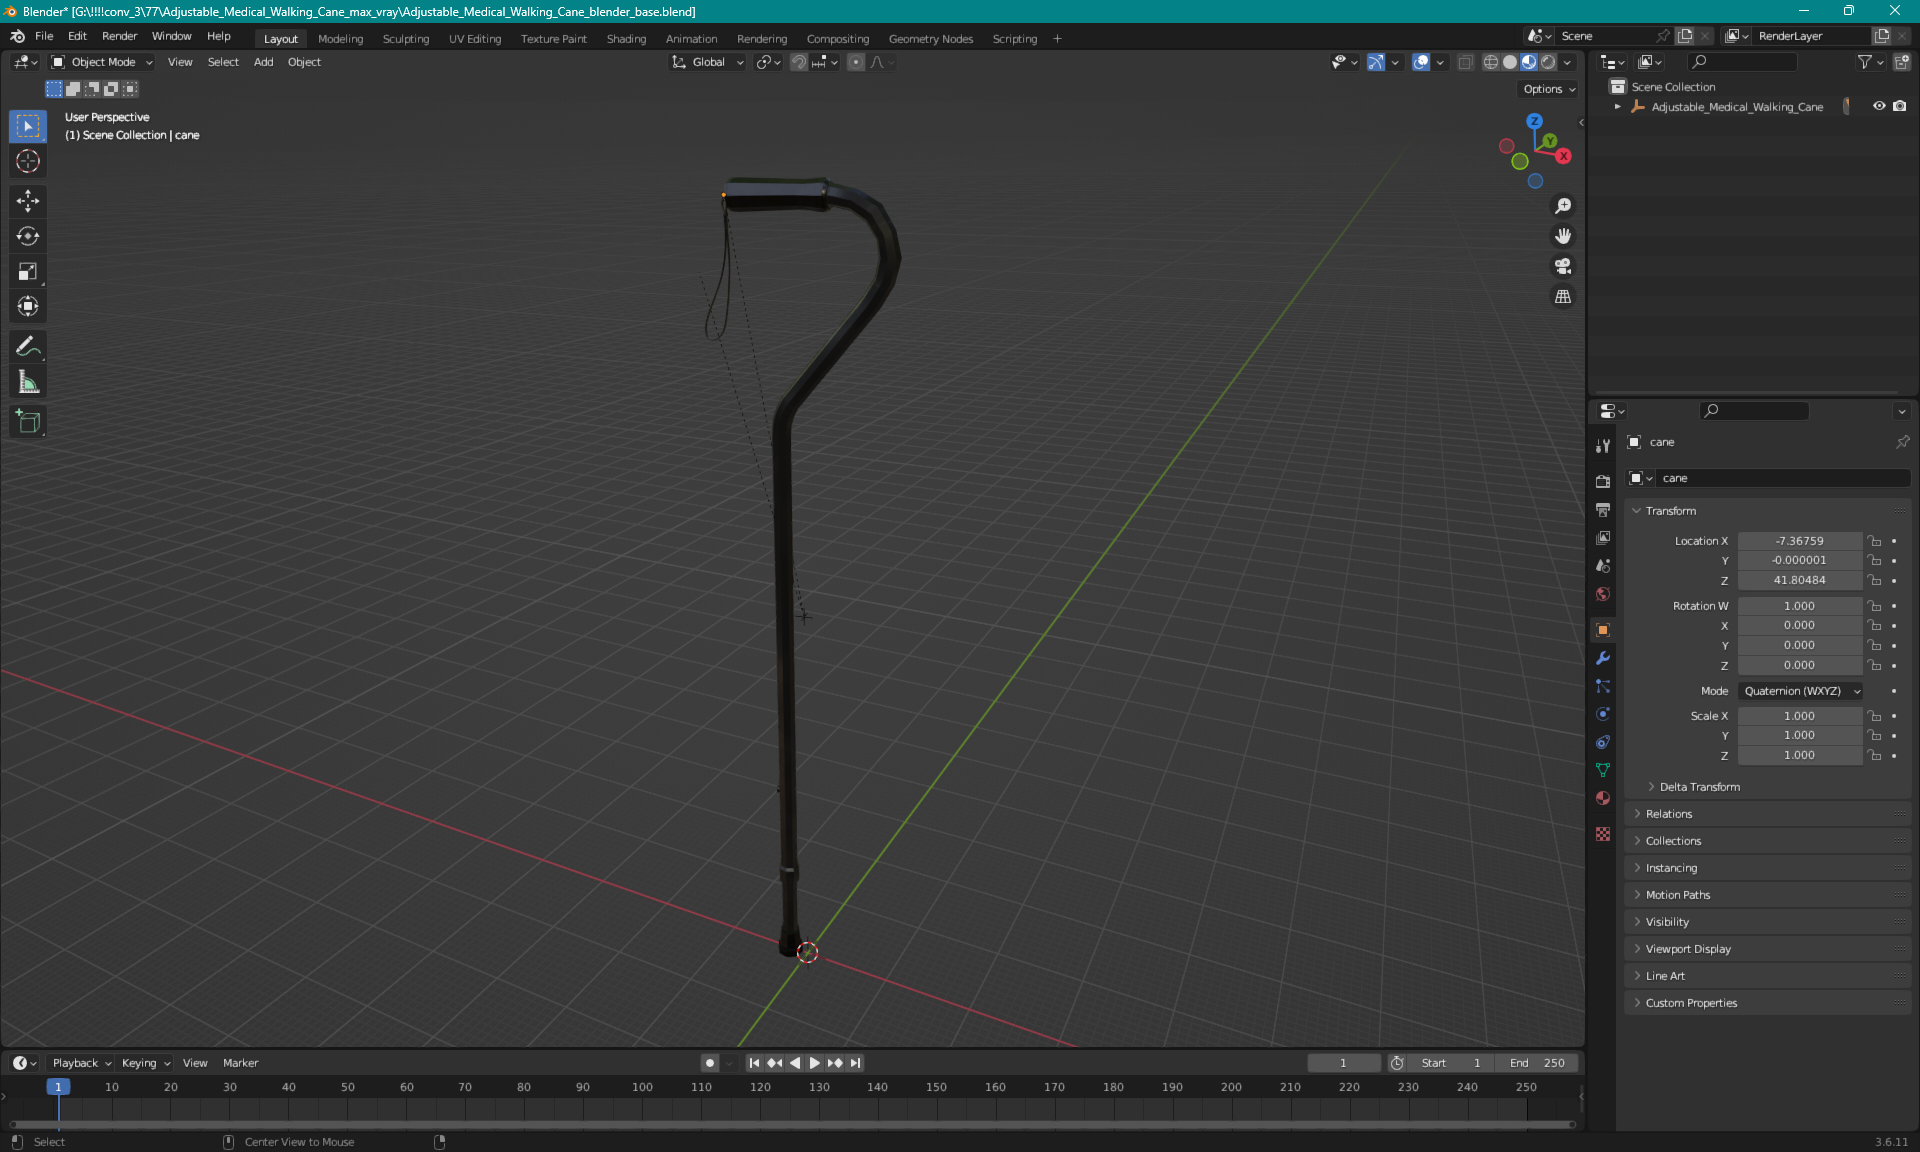1920x1152 pixels.
Task: Click the viewport zoom magnifier icon
Action: pos(1563,206)
